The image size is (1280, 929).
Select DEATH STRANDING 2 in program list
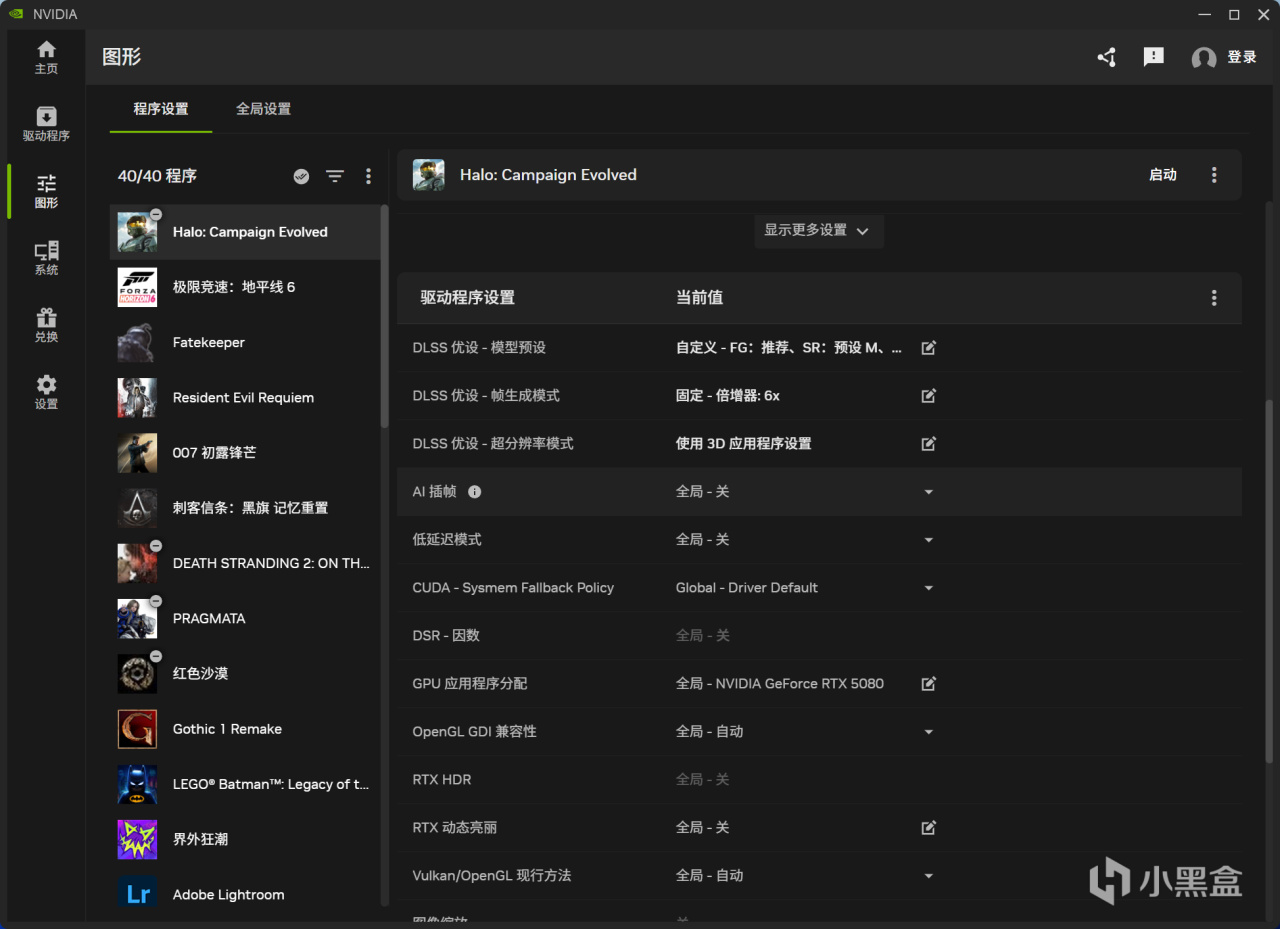245,563
